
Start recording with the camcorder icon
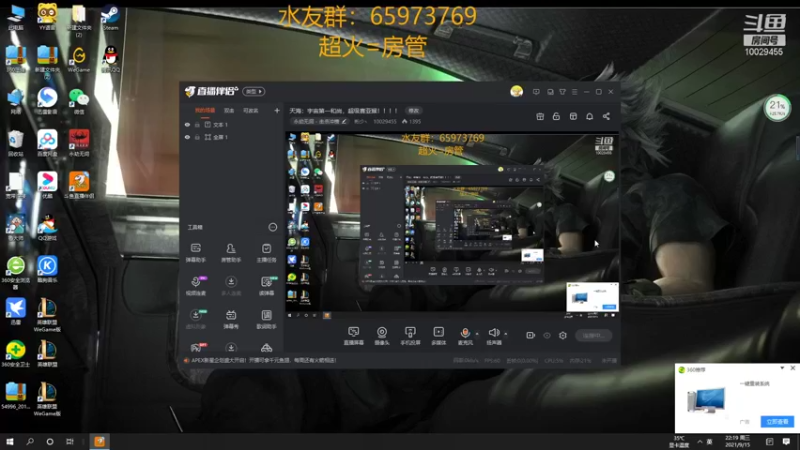pyautogui.click(x=531, y=335)
